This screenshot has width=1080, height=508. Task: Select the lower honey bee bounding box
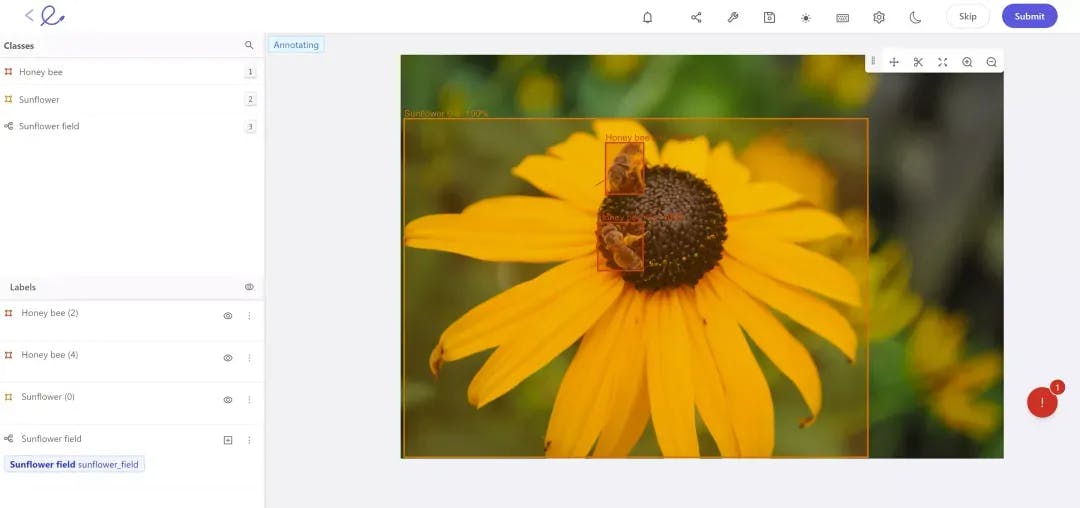tap(621, 246)
